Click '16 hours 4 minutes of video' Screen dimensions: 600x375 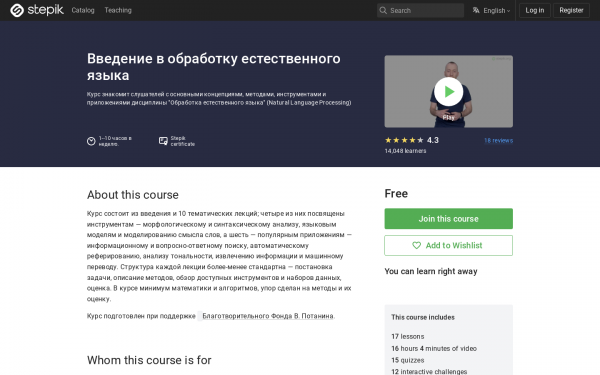click(x=434, y=349)
